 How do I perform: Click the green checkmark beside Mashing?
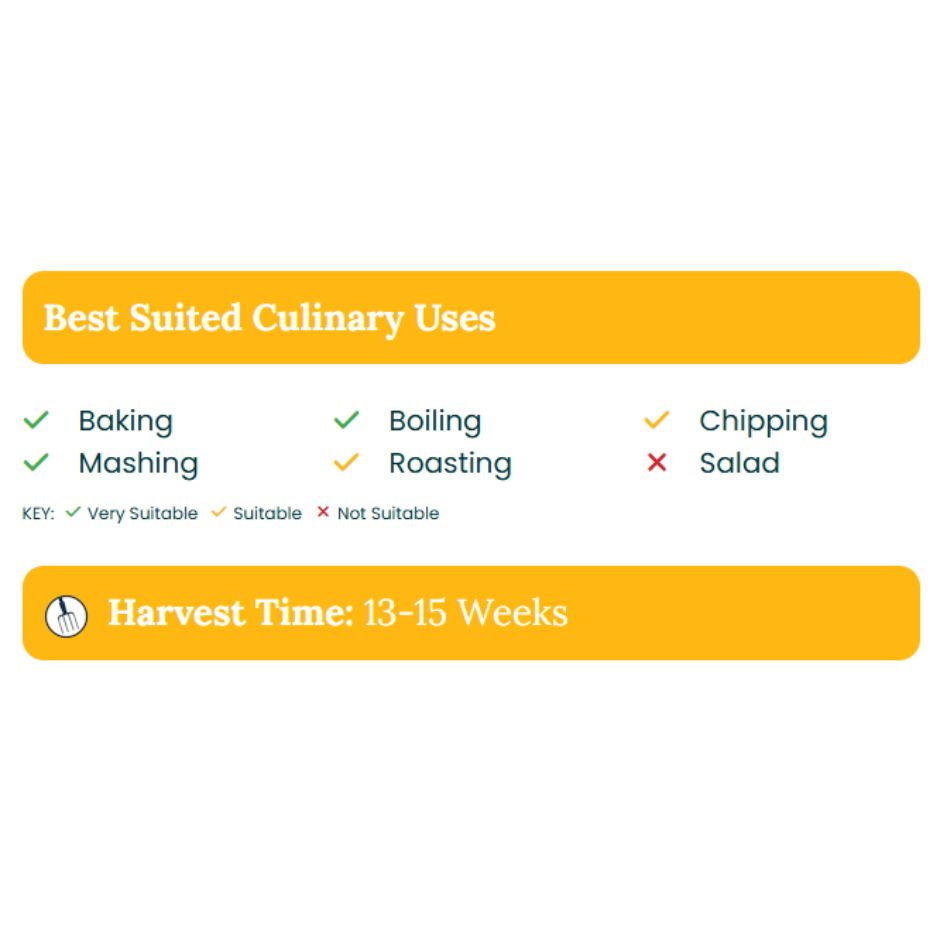(x=36, y=462)
